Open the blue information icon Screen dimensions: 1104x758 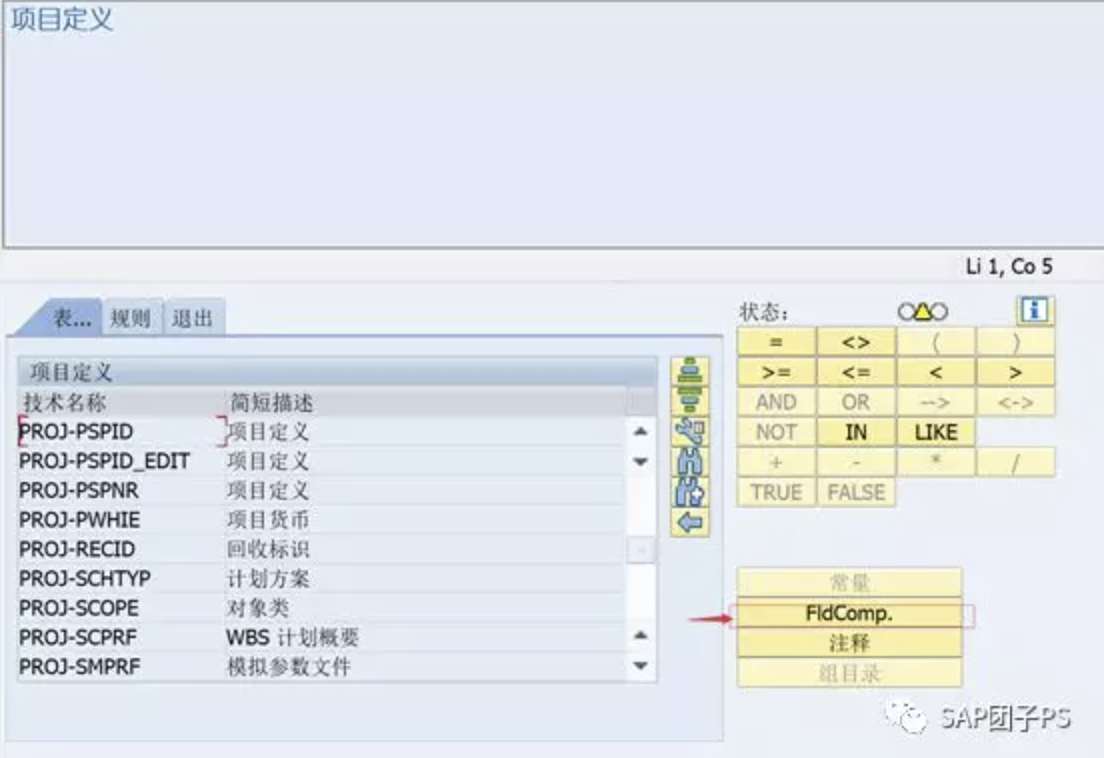[x=1034, y=310]
